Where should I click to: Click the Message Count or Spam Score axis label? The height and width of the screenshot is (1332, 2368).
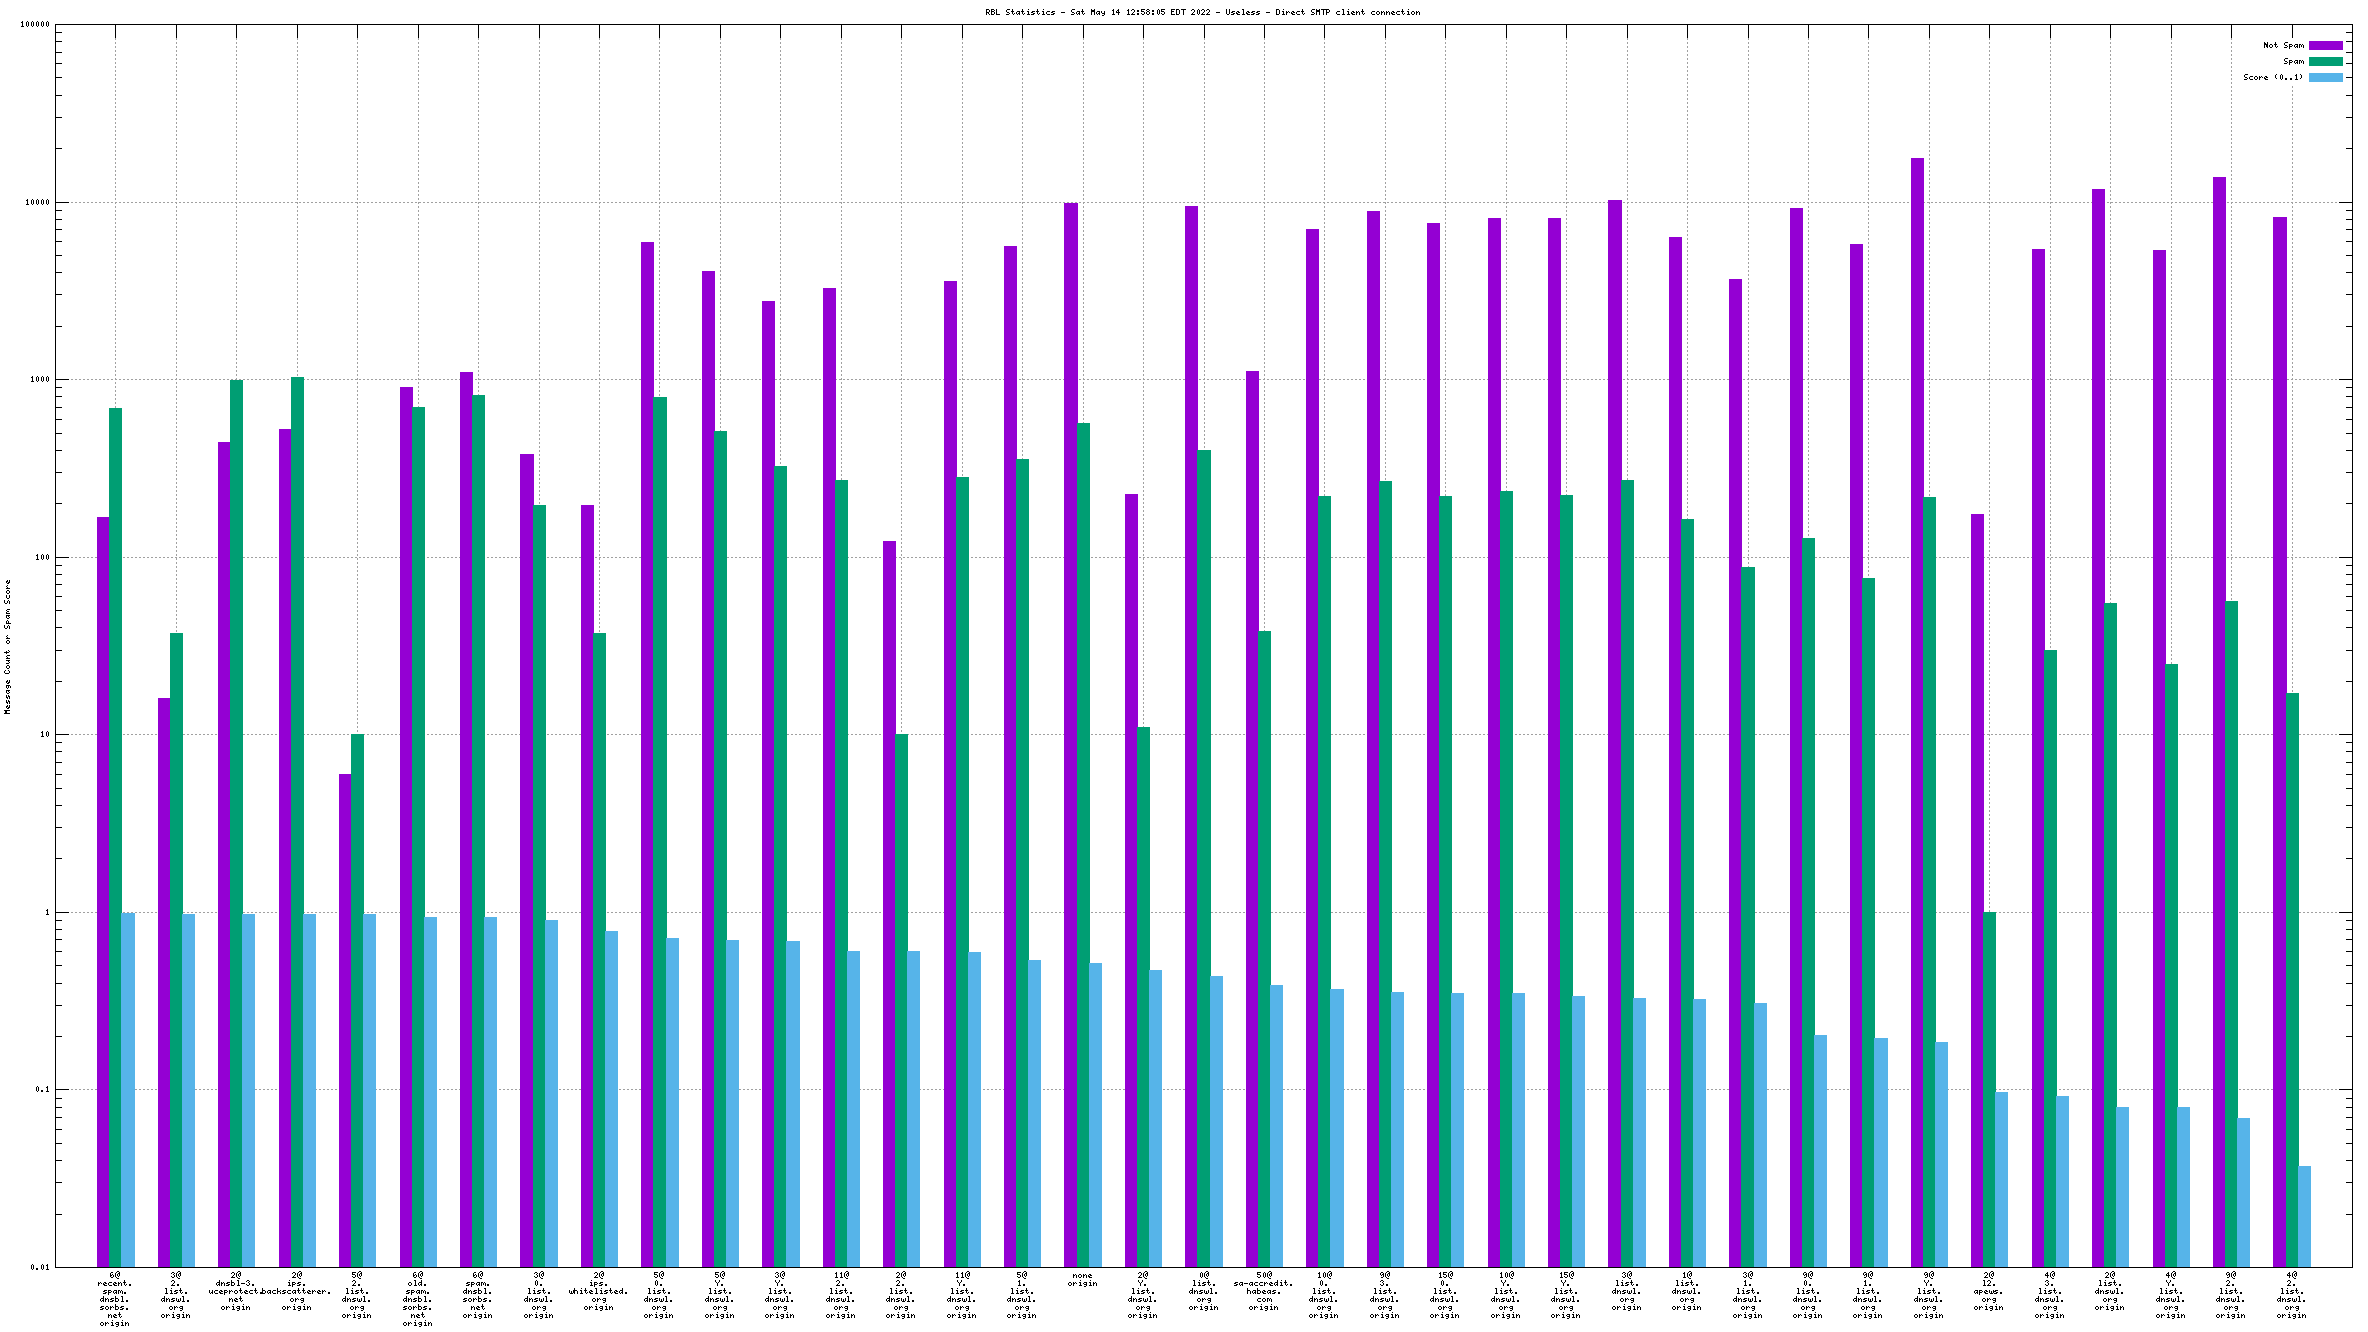click(x=7, y=646)
